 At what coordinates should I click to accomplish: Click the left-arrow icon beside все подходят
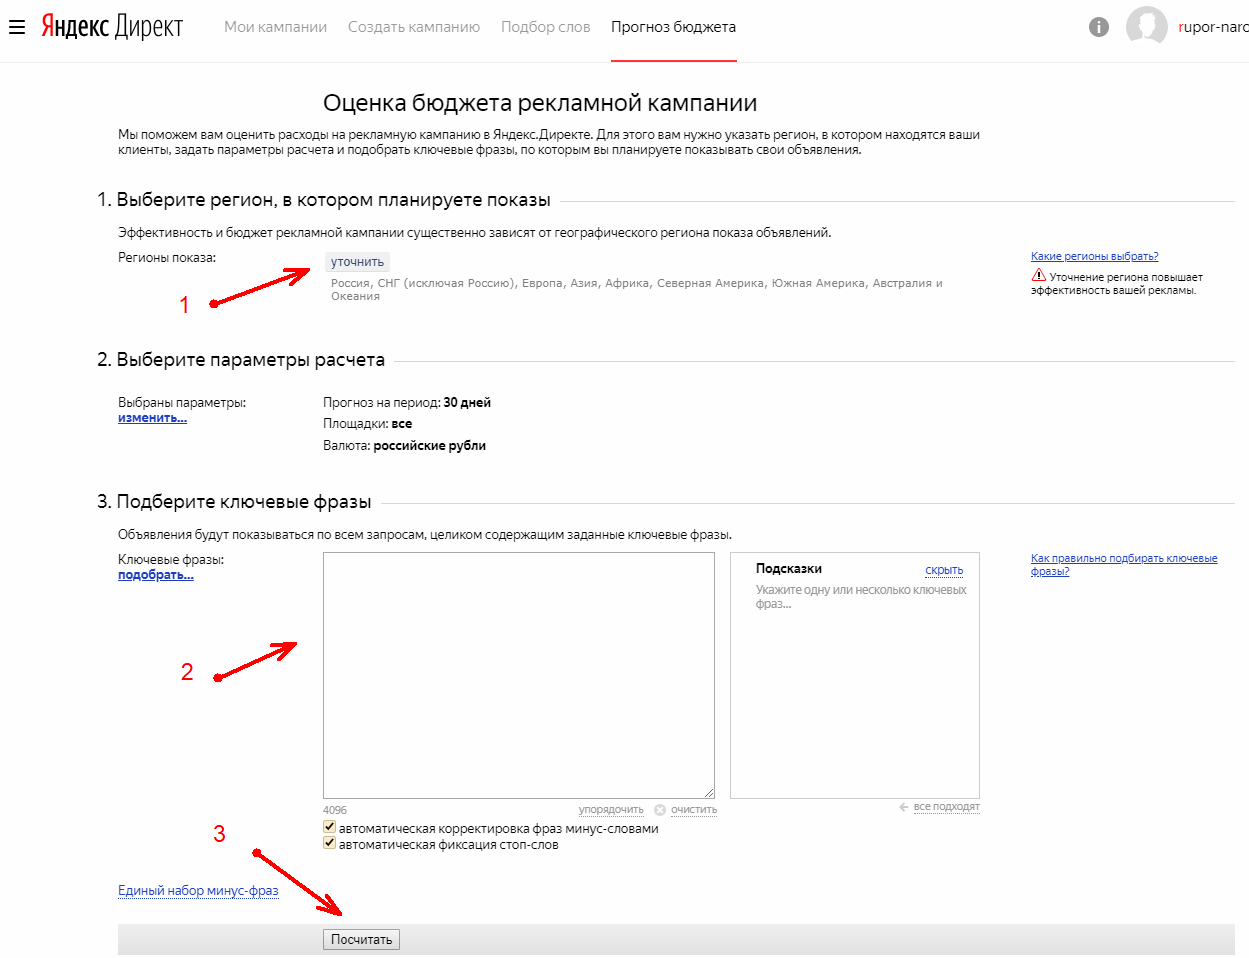(904, 807)
